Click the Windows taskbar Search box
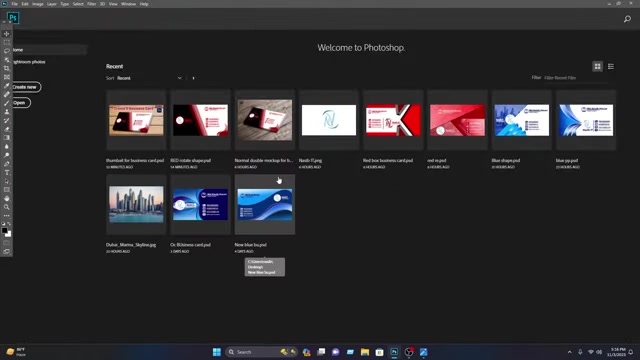The image size is (640, 360). [261, 352]
